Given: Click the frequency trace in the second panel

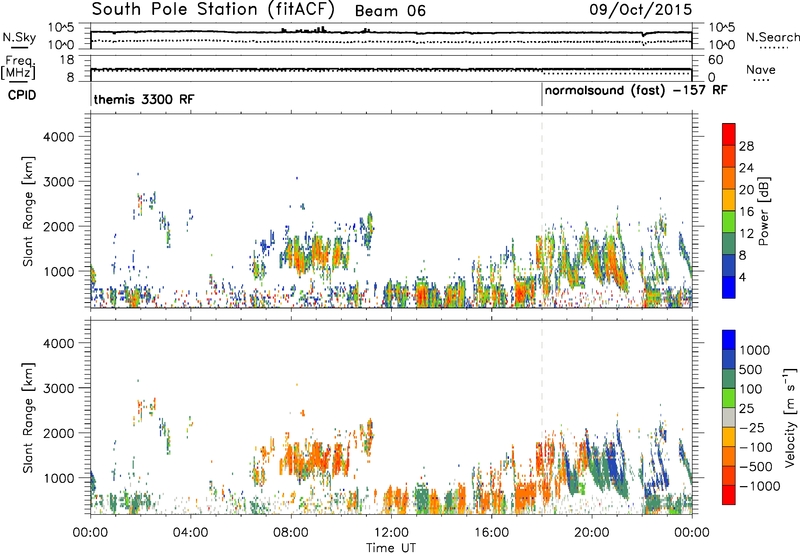Looking at the screenshot, I should pyautogui.click(x=391, y=69).
